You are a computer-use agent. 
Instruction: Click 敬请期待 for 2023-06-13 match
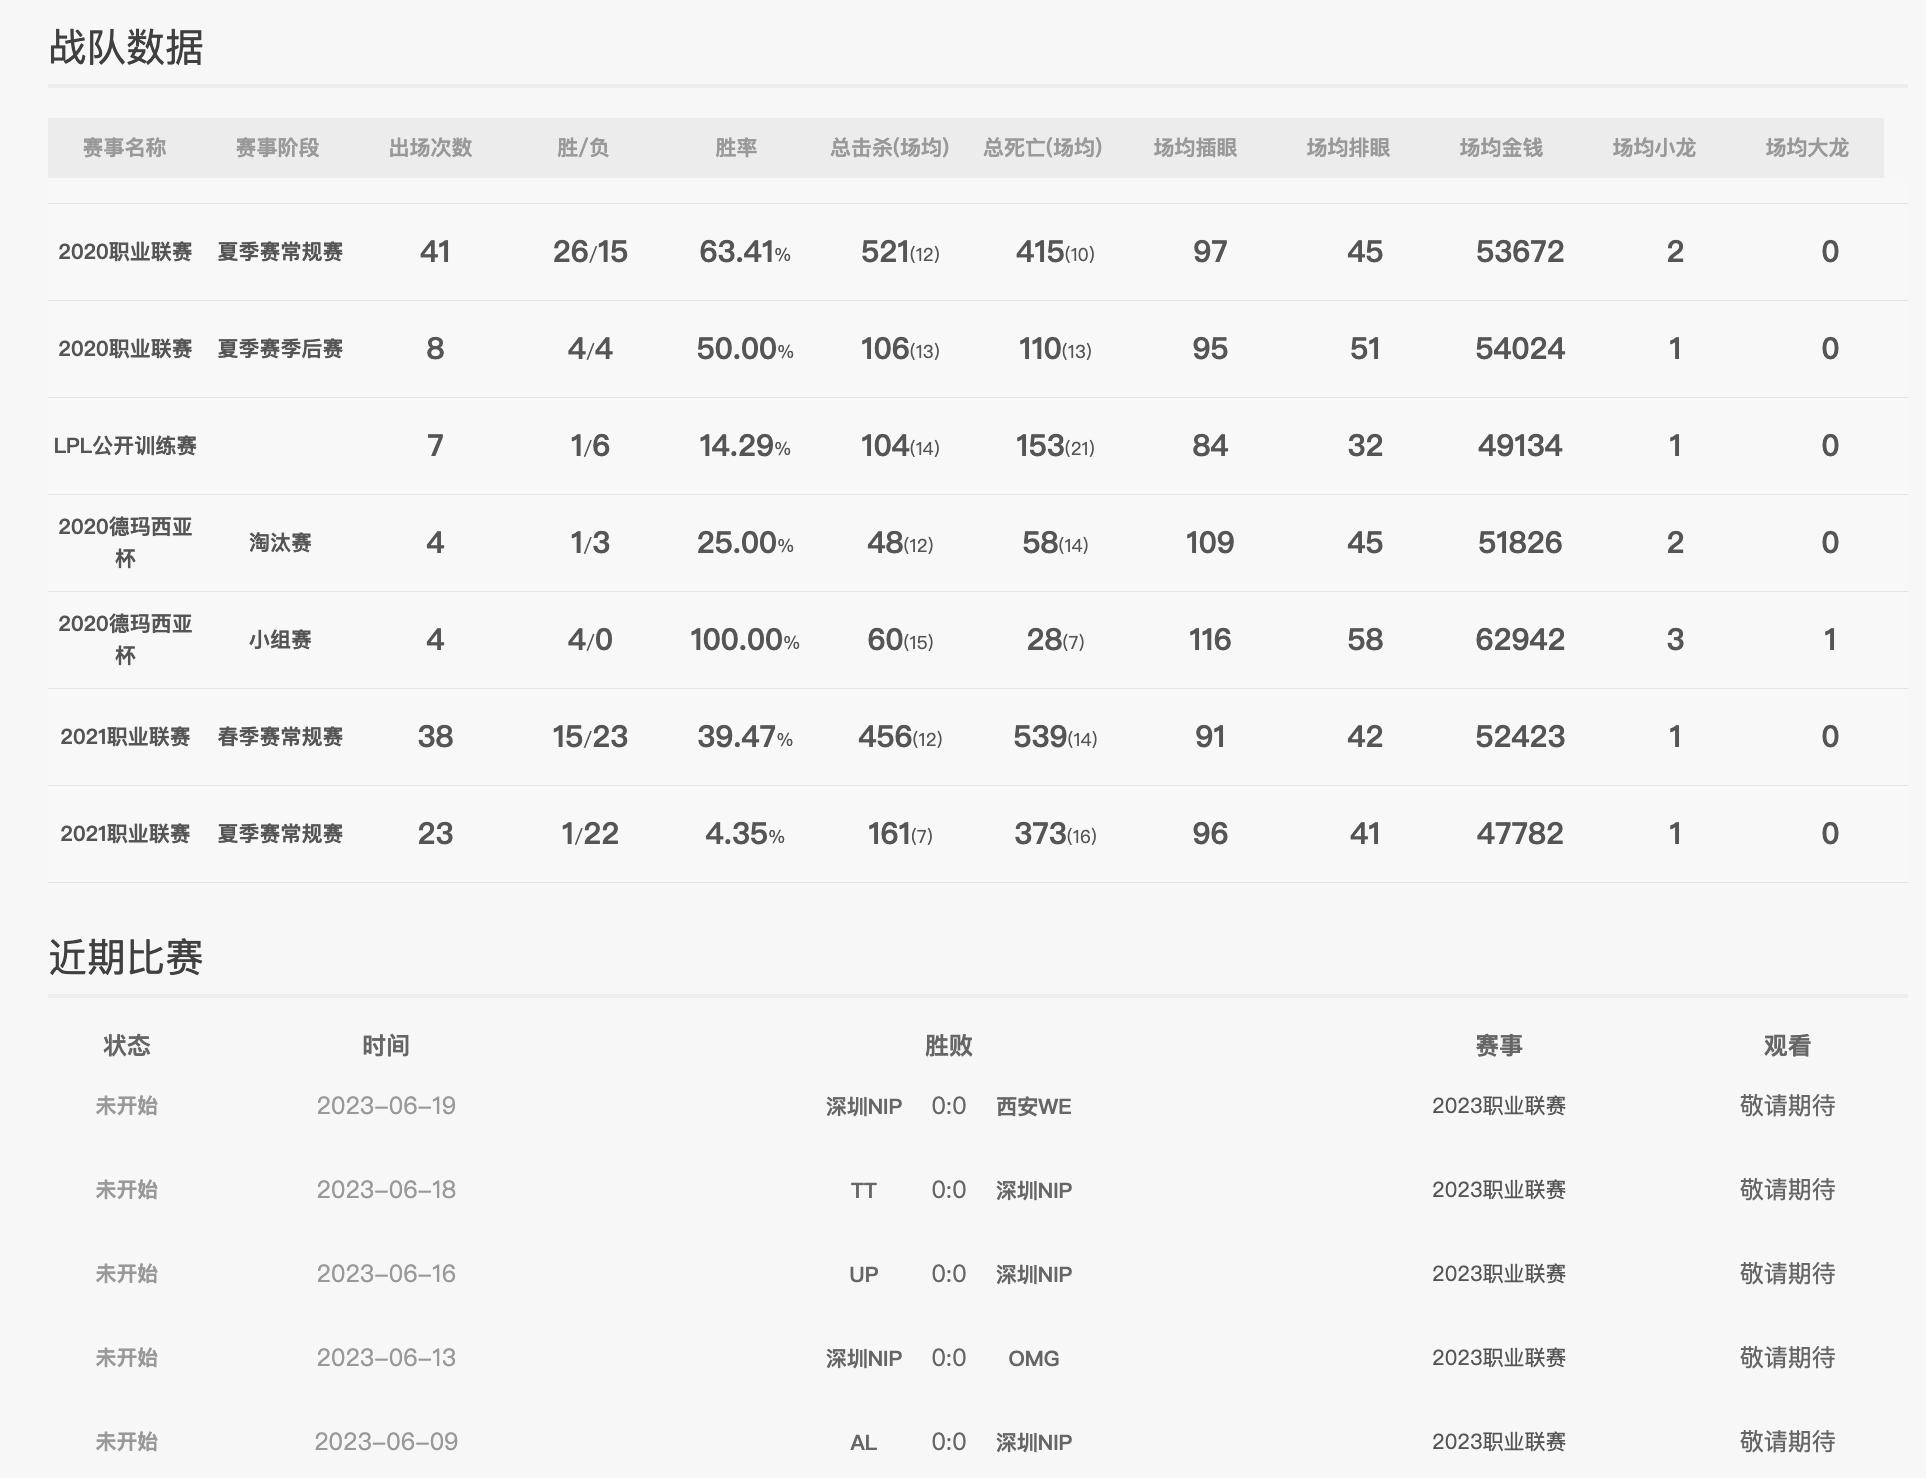[x=1786, y=1358]
